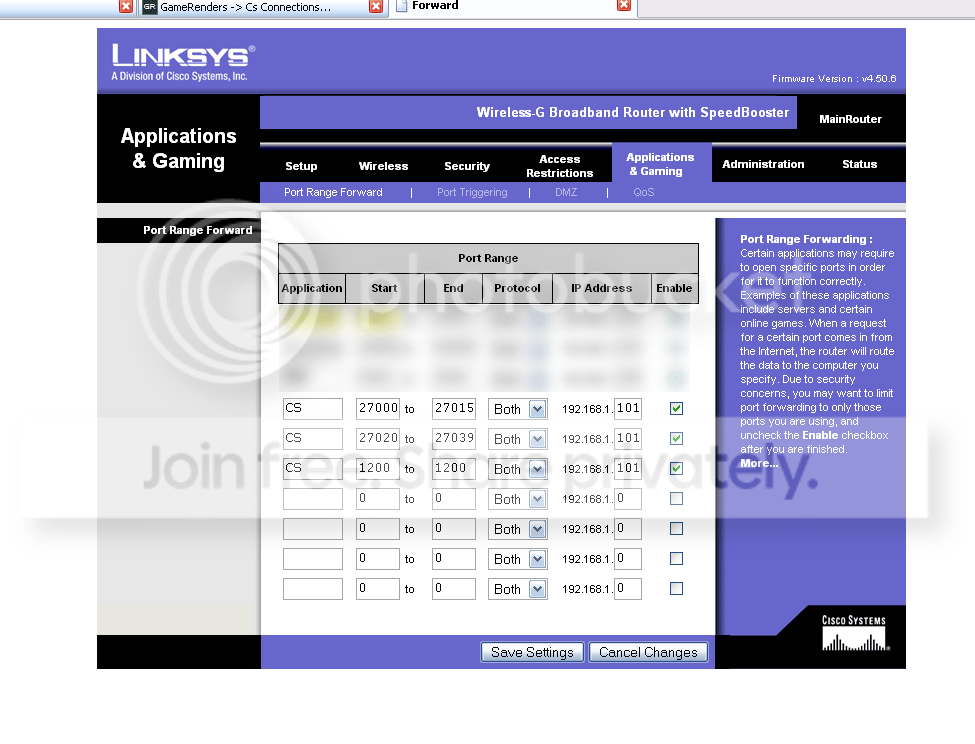Go to QoS subtab
975x744 pixels.
pos(644,192)
